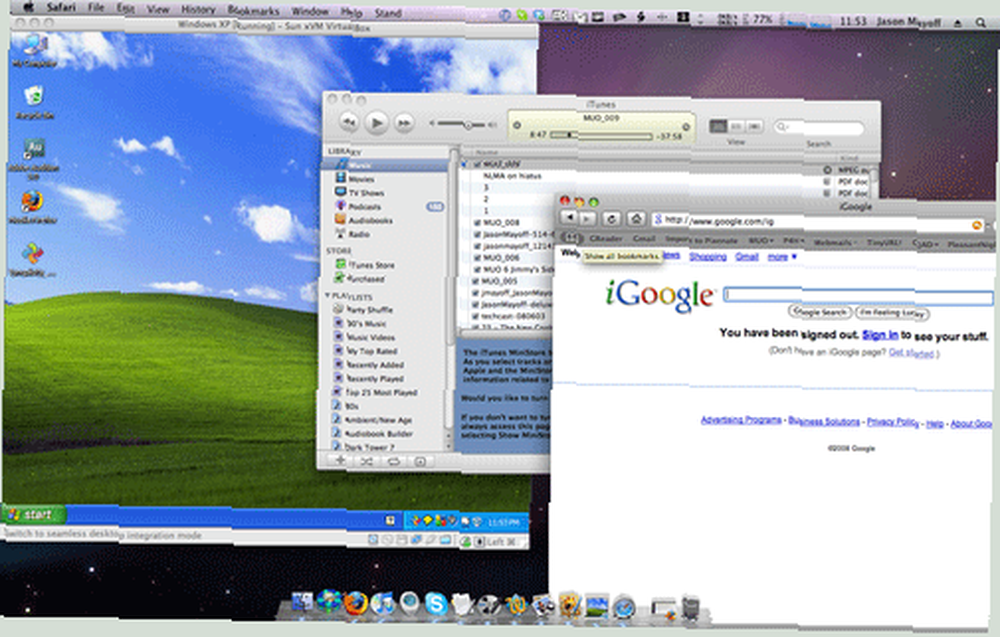Show all bookmarks in Safari

(x=570, y=238)
